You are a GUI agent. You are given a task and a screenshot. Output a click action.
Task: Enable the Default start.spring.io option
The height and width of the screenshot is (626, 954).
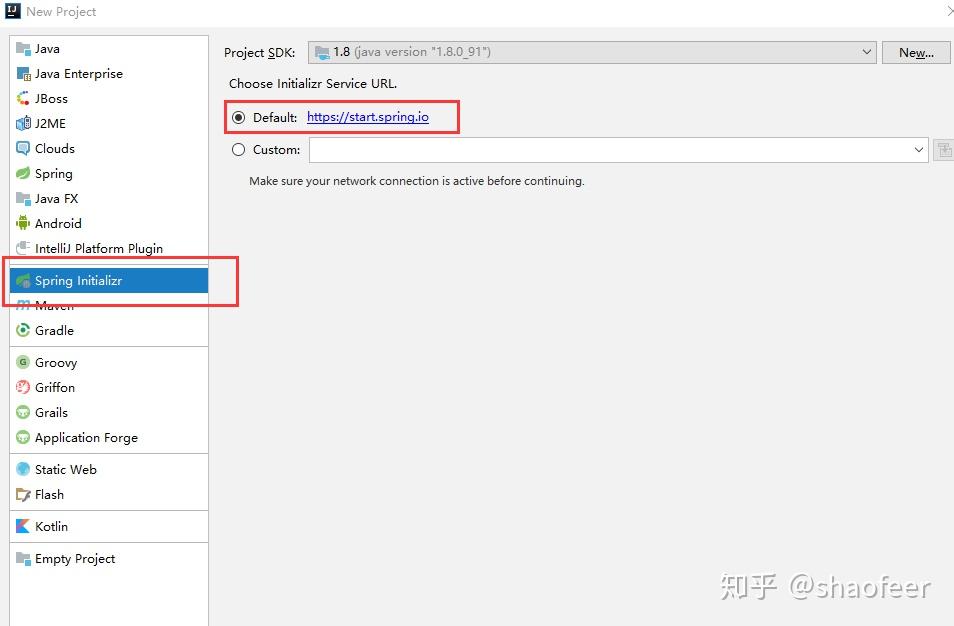[238, 117]
